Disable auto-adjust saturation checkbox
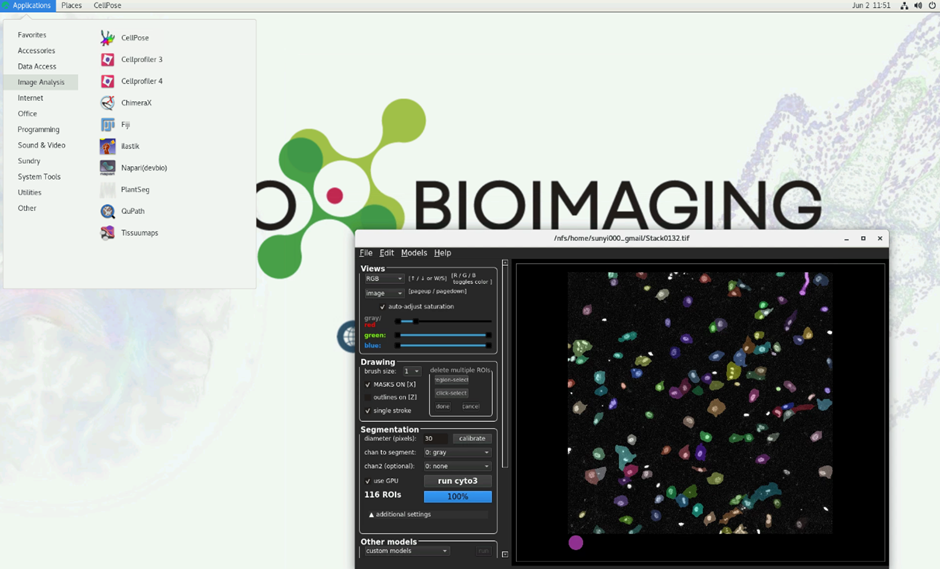Image resolution: width=940 pixels, height=569 pixels. click(x=382, y=307)
